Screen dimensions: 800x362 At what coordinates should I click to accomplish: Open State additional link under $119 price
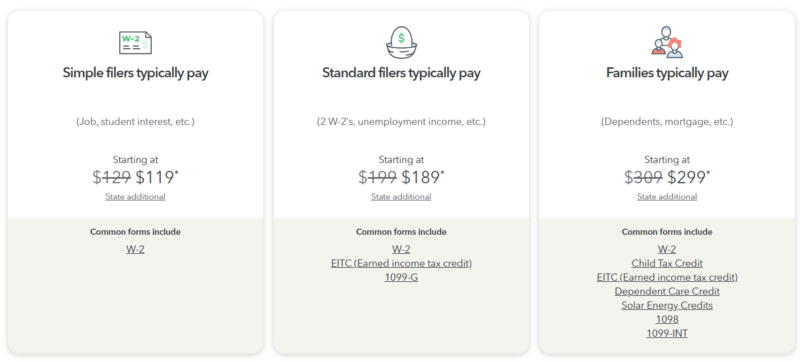click(x=135, y=197)
